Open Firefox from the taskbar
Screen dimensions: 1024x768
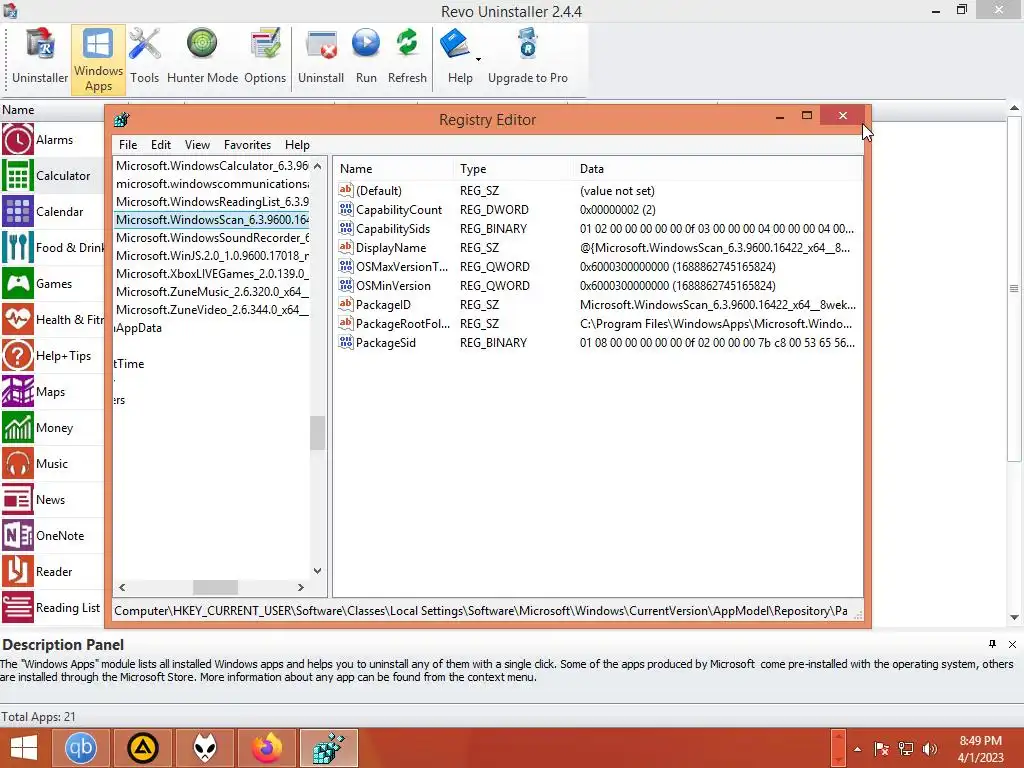tap(267, 748)
